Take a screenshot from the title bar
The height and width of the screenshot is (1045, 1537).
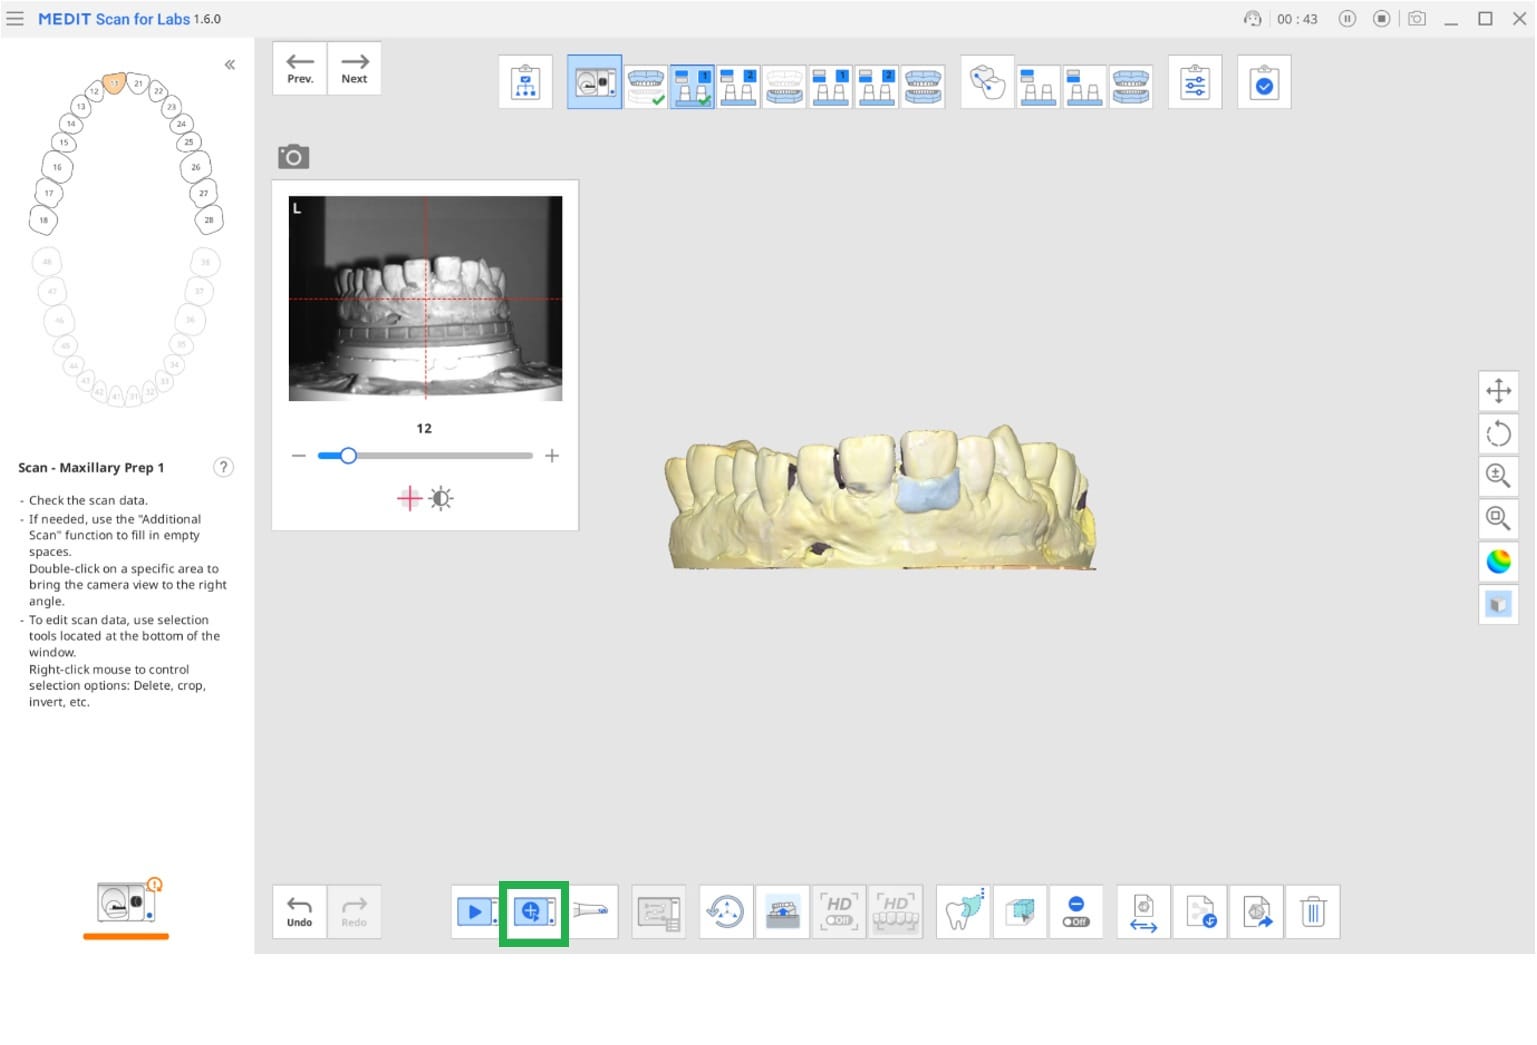1417,19
